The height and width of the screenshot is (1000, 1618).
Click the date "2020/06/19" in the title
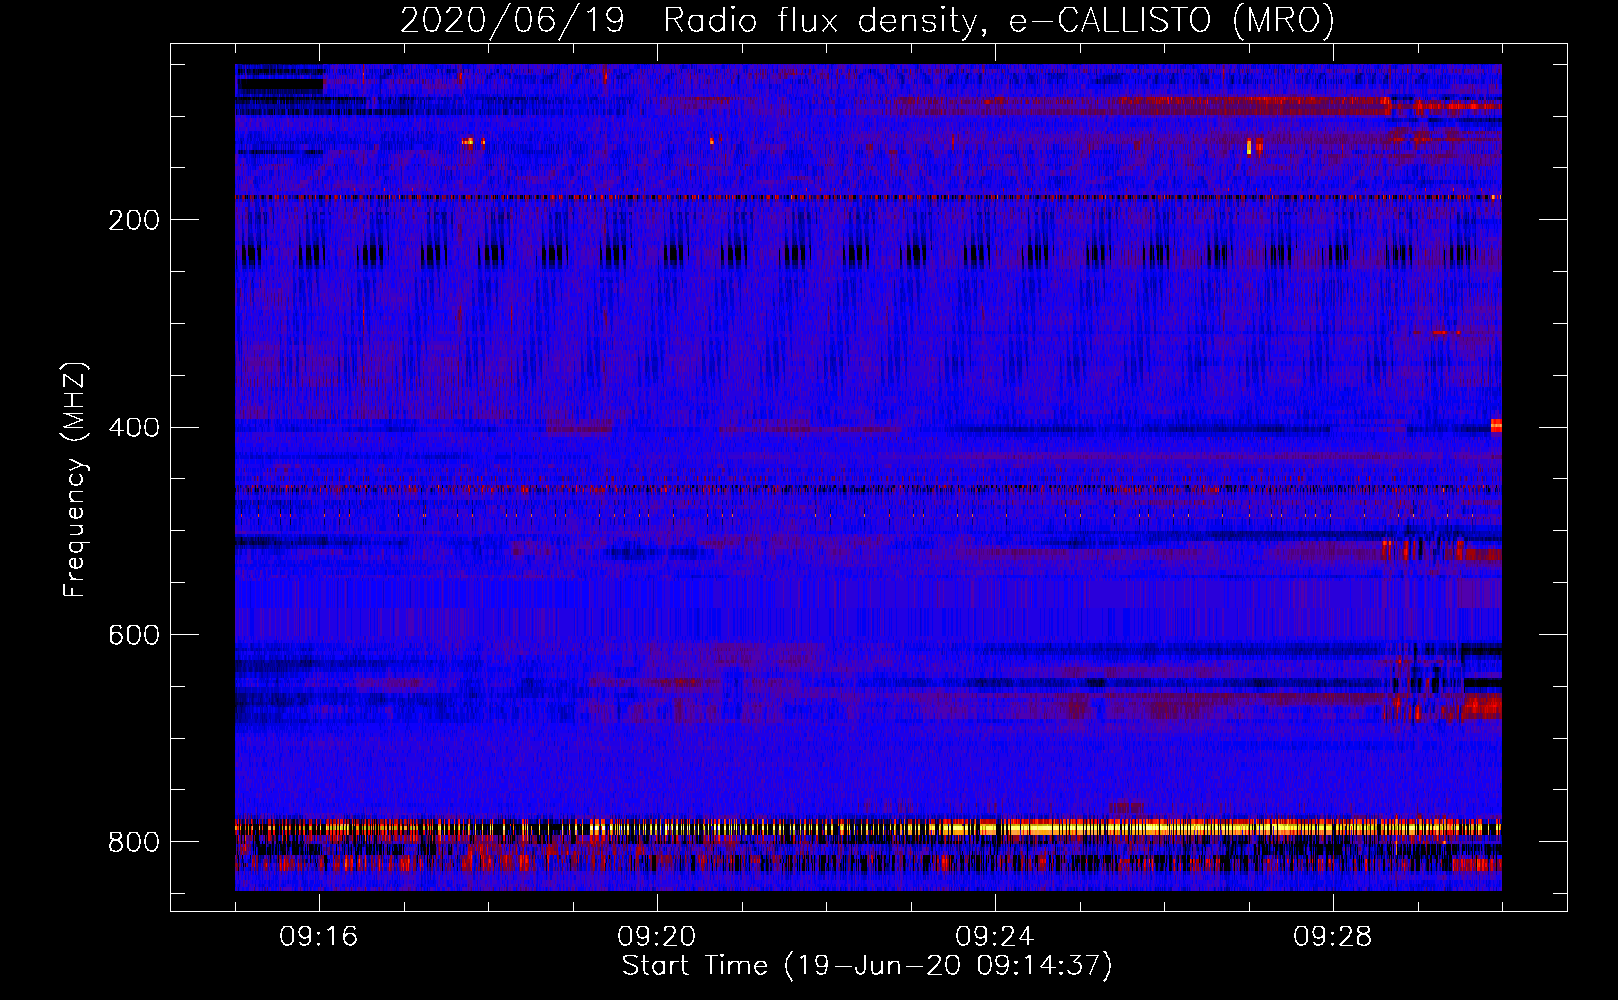point(512,20)
